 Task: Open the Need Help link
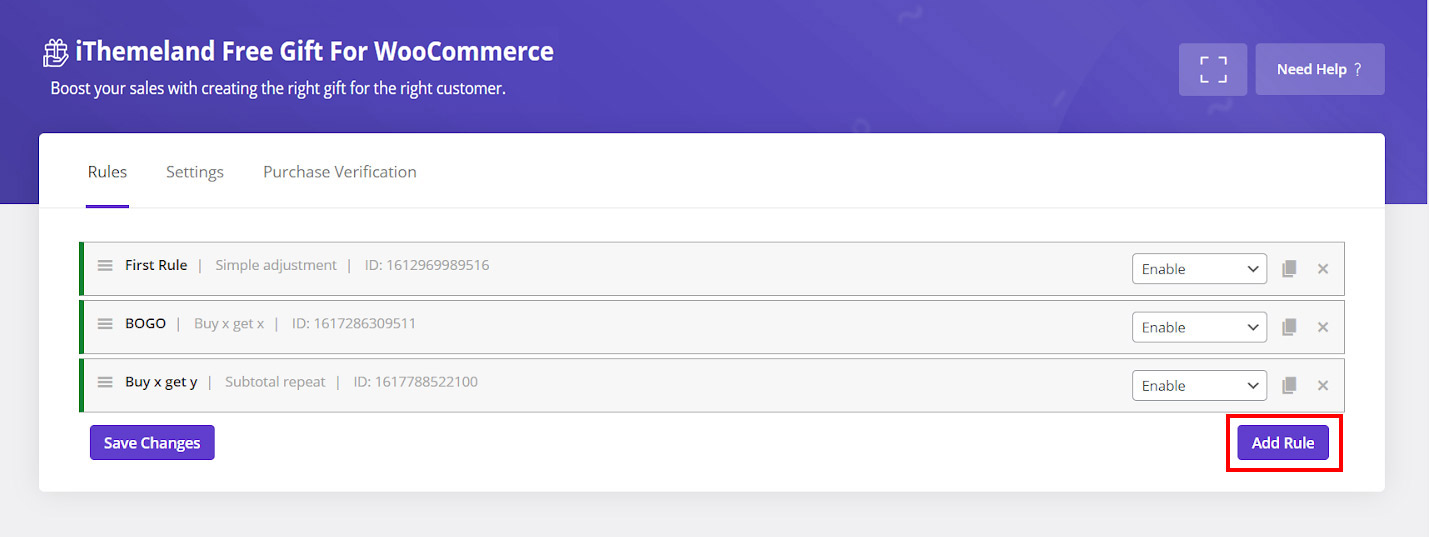coord(1319,69)
